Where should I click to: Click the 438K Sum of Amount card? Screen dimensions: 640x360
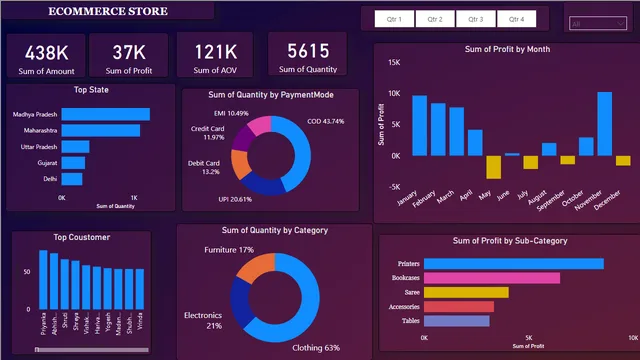(46, 56)
